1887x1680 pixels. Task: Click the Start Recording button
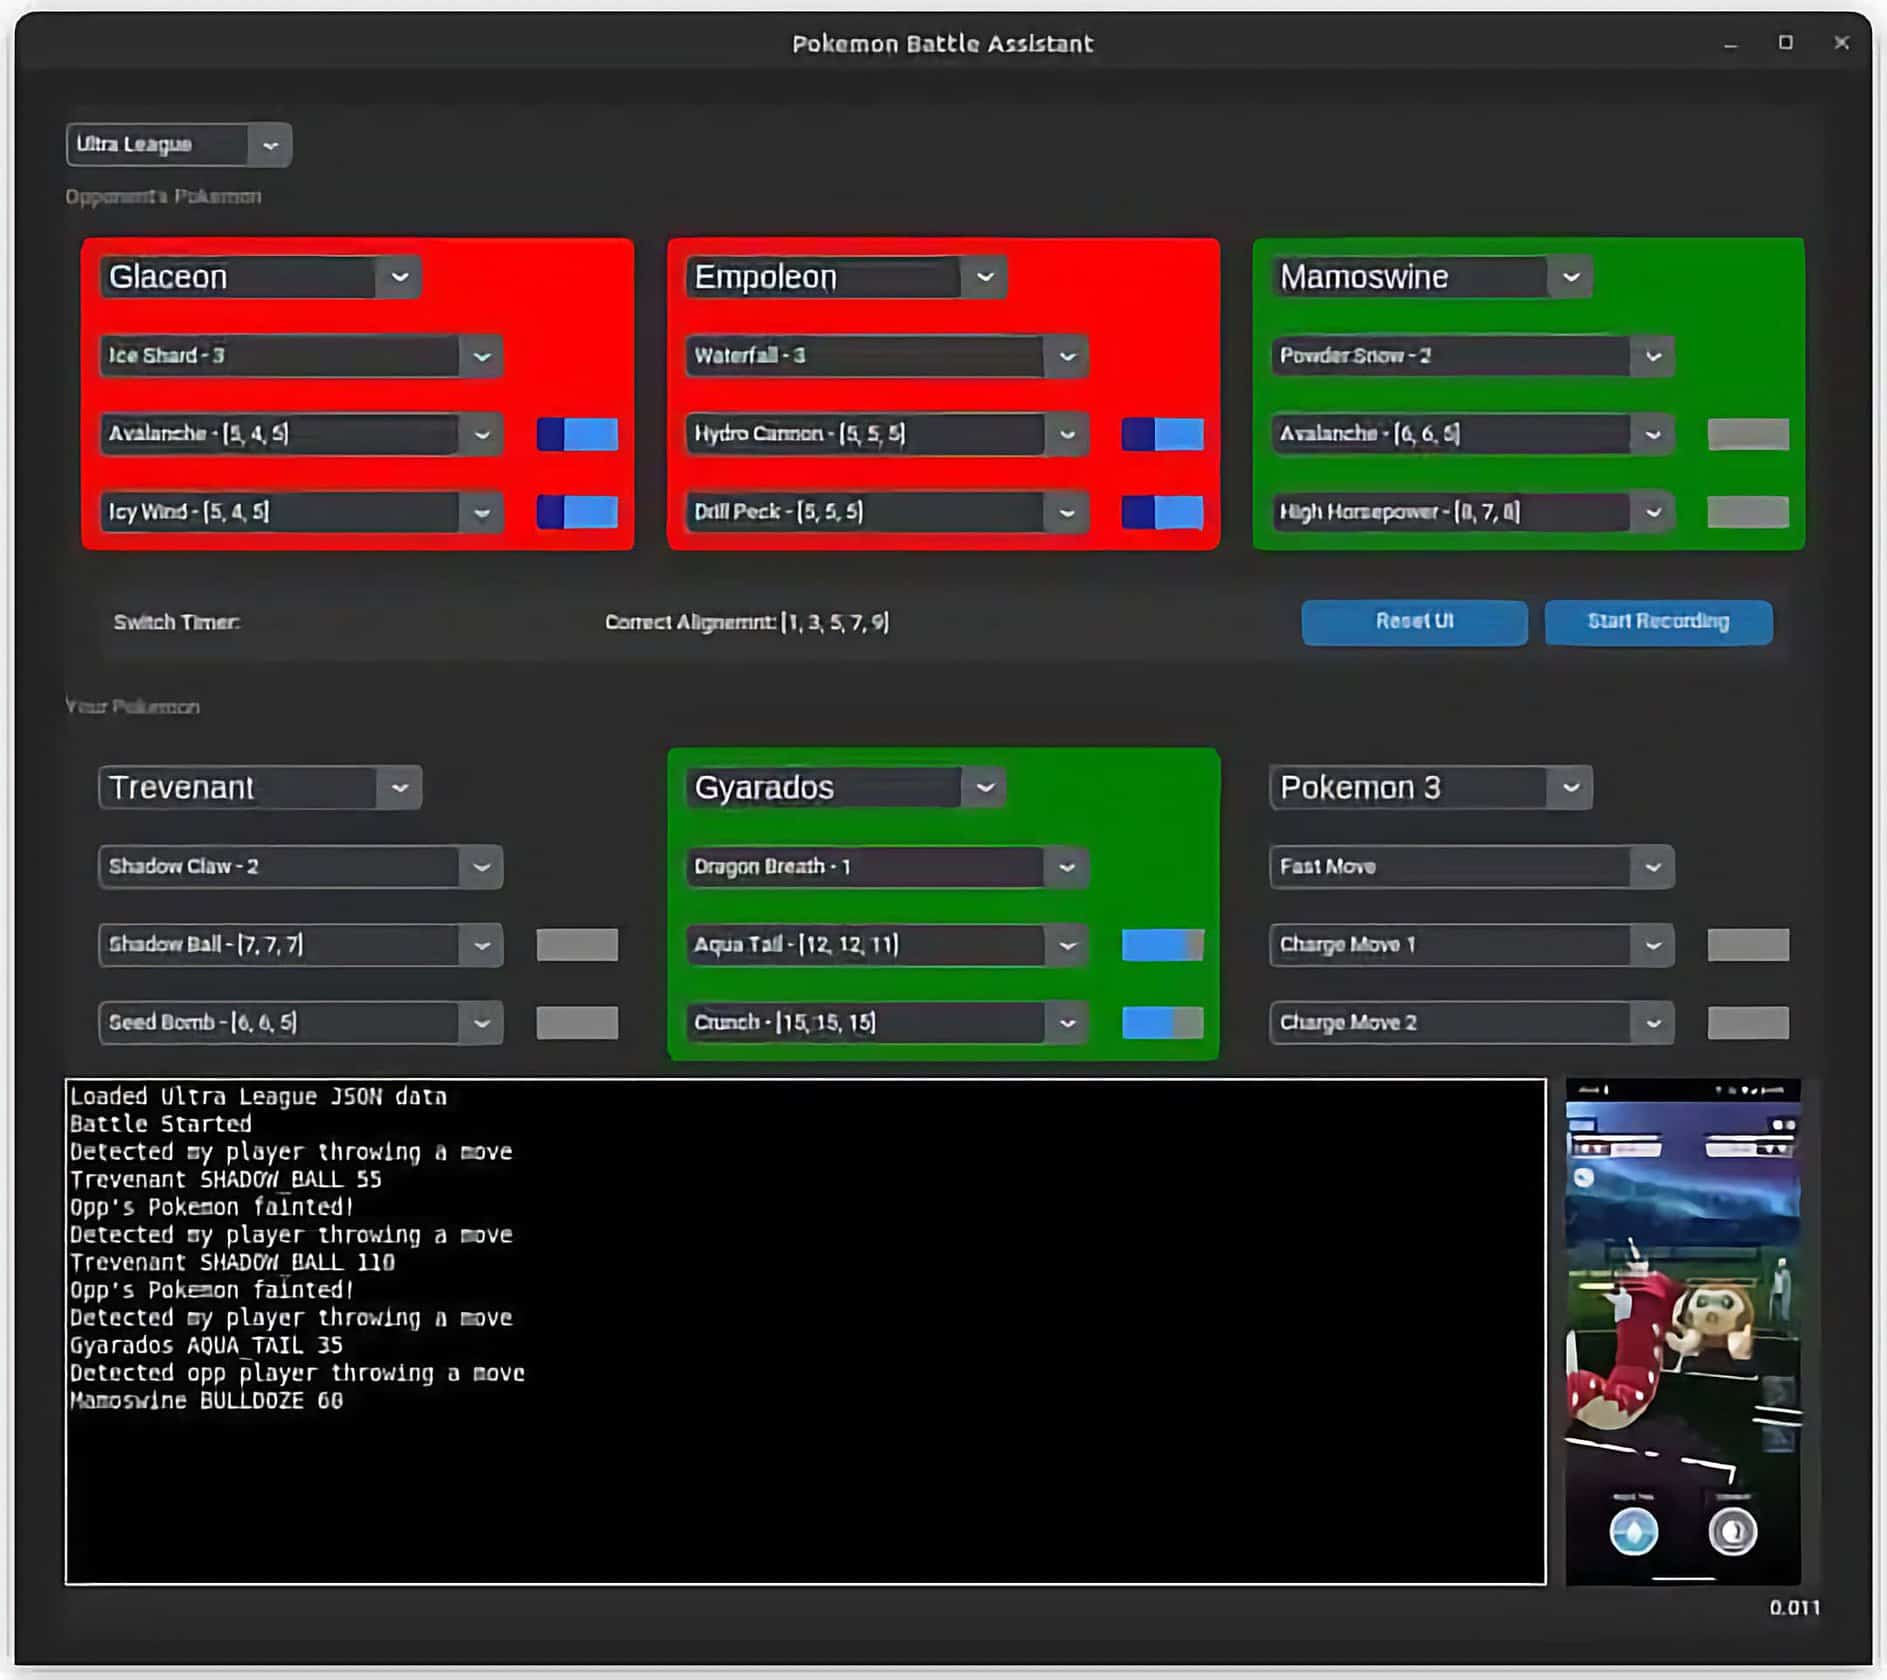point(1658,622)
